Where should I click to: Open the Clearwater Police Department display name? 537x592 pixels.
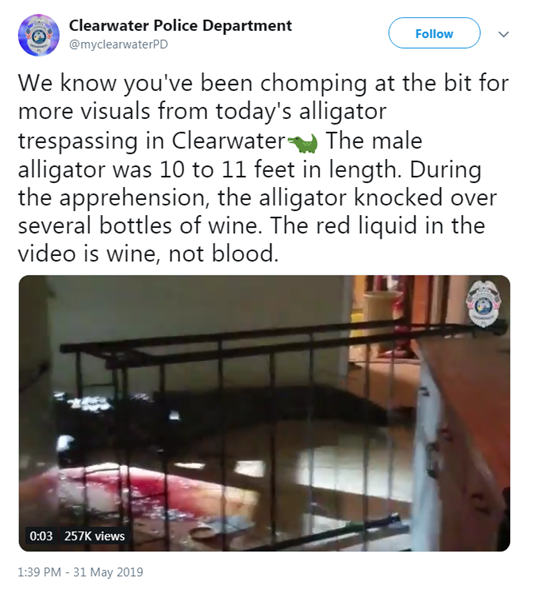point(180,26)
